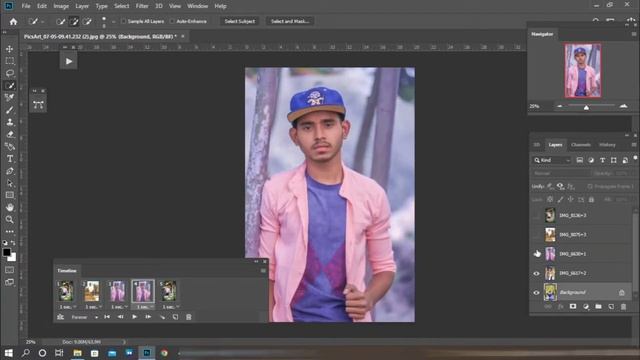Select the Zoom tool
Screen dimensions: 640x360
pyautogui.click(x=10, y=220)
